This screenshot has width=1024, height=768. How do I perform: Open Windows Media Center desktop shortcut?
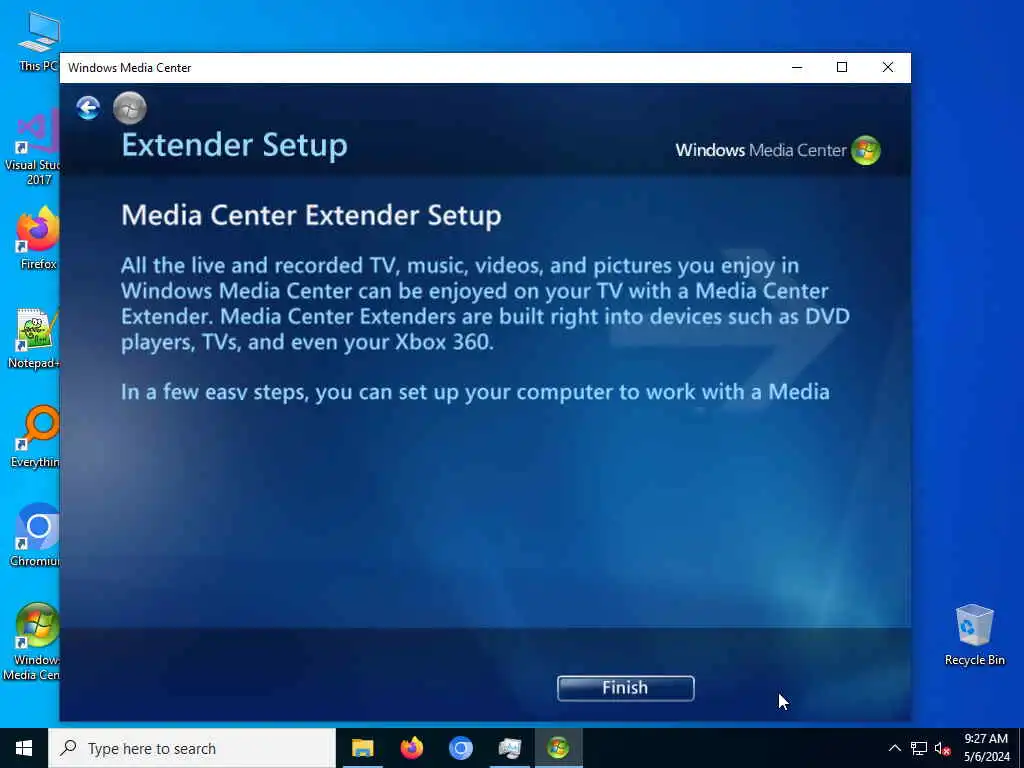point(33,641)
